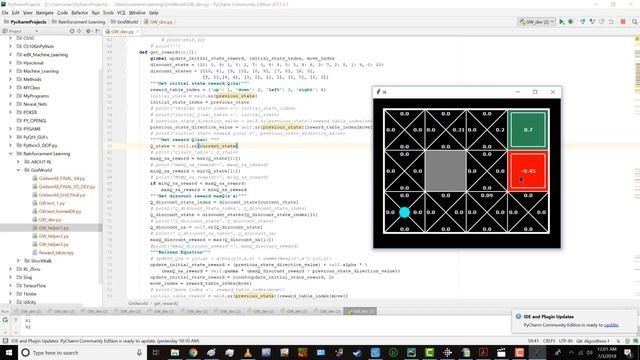
Task: Expand the PYGAME folder
Action: (x=11, y=129)
